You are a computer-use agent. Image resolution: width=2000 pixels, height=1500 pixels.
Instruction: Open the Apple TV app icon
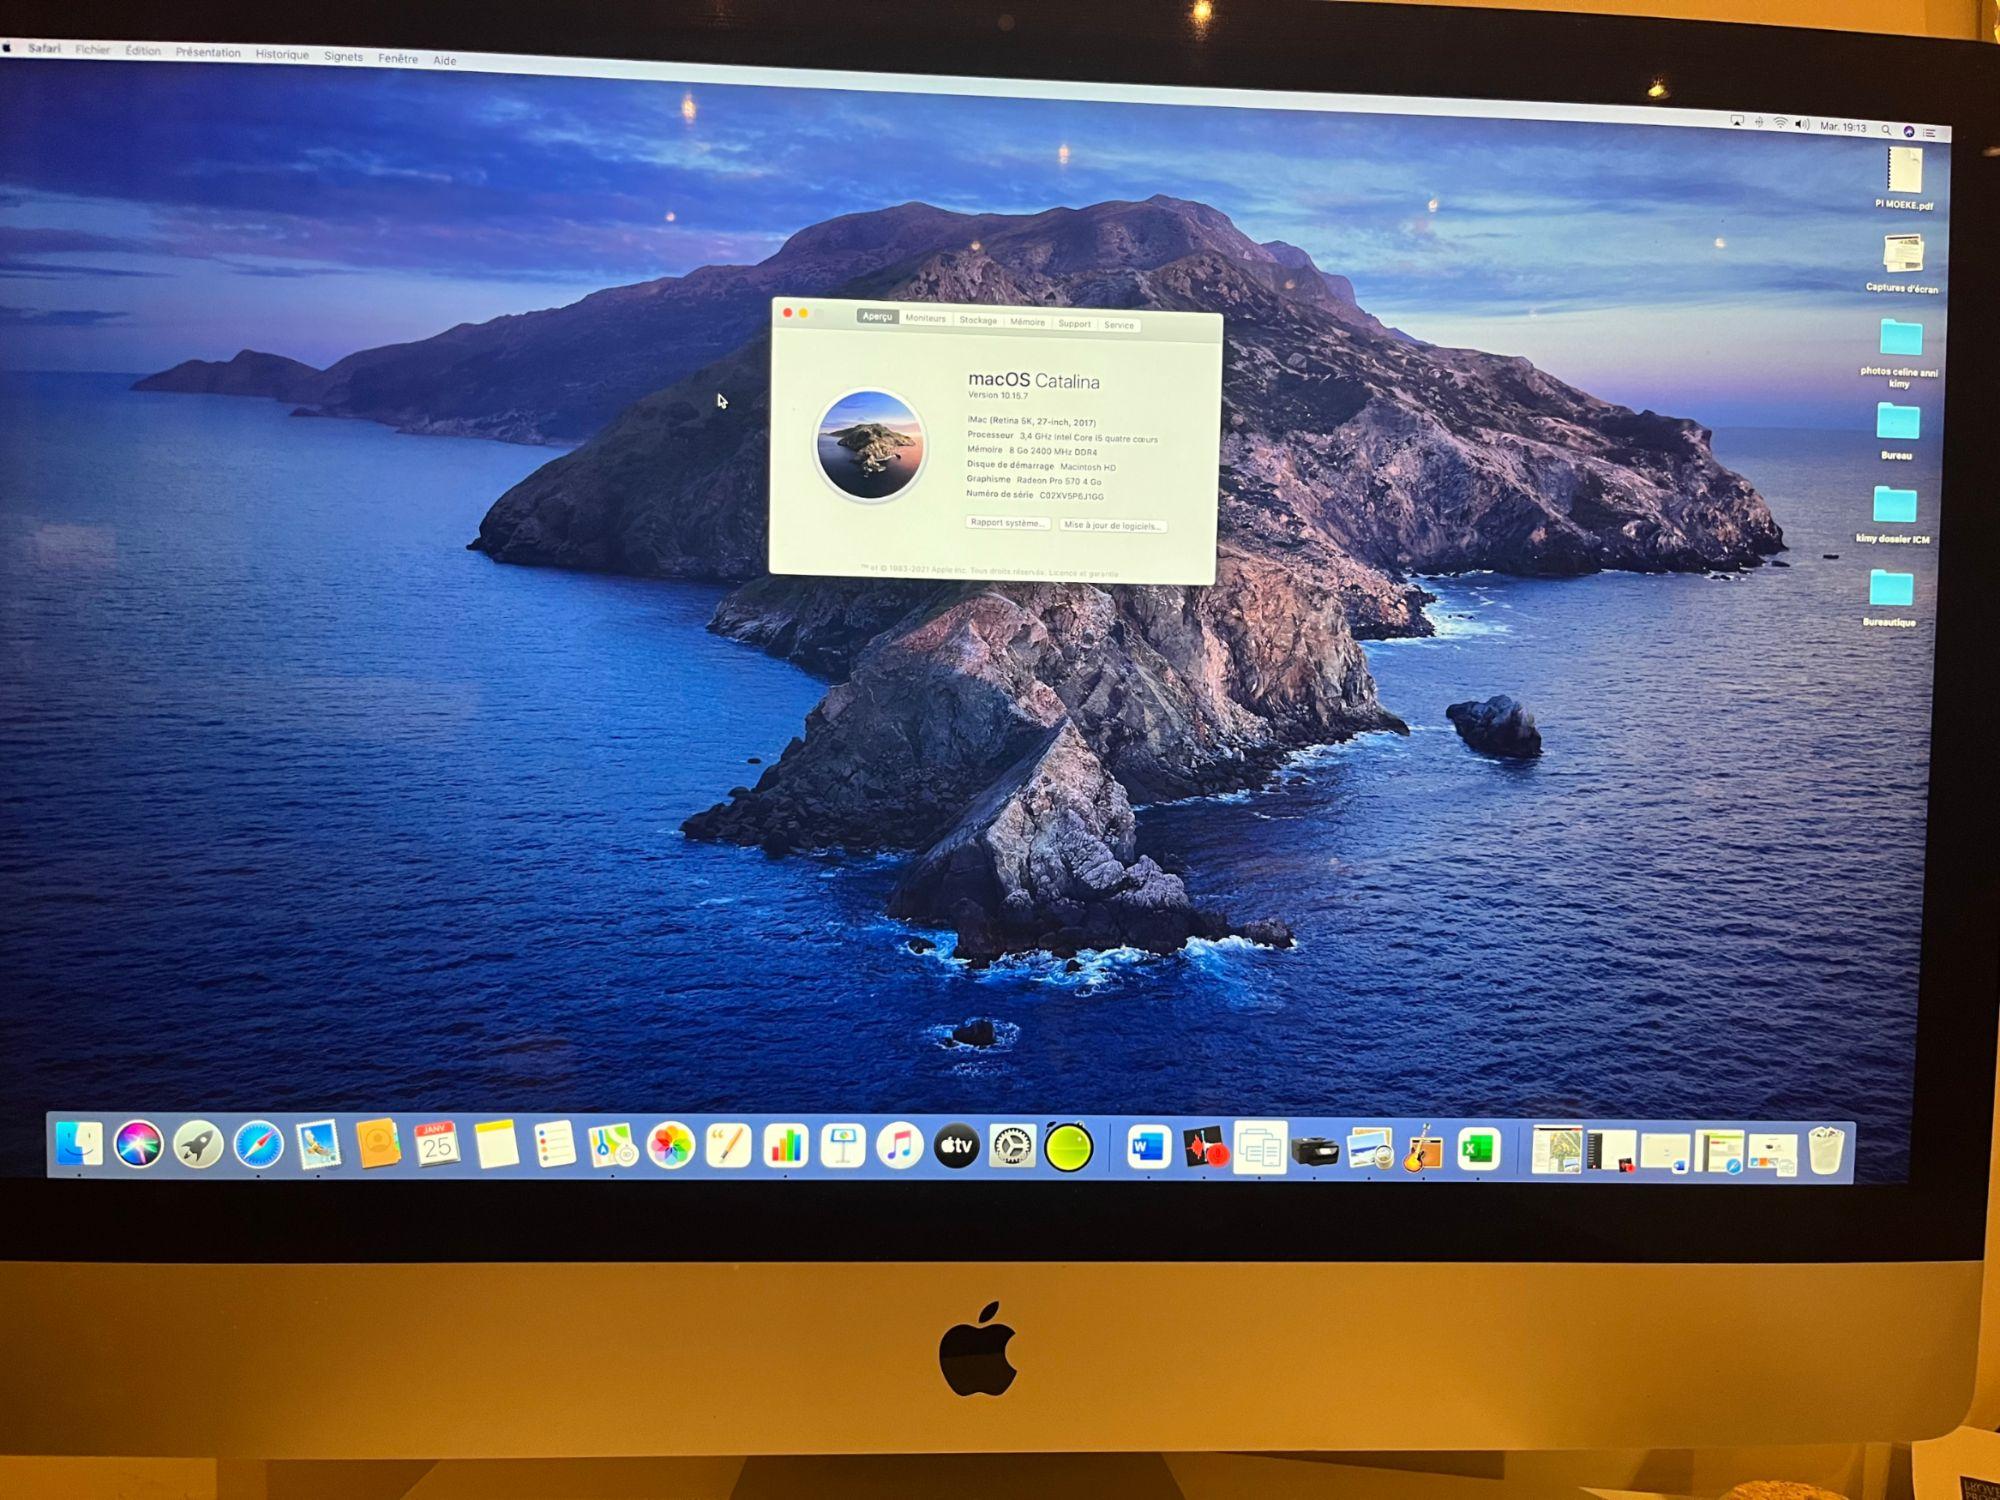[x=957, y=1147]
